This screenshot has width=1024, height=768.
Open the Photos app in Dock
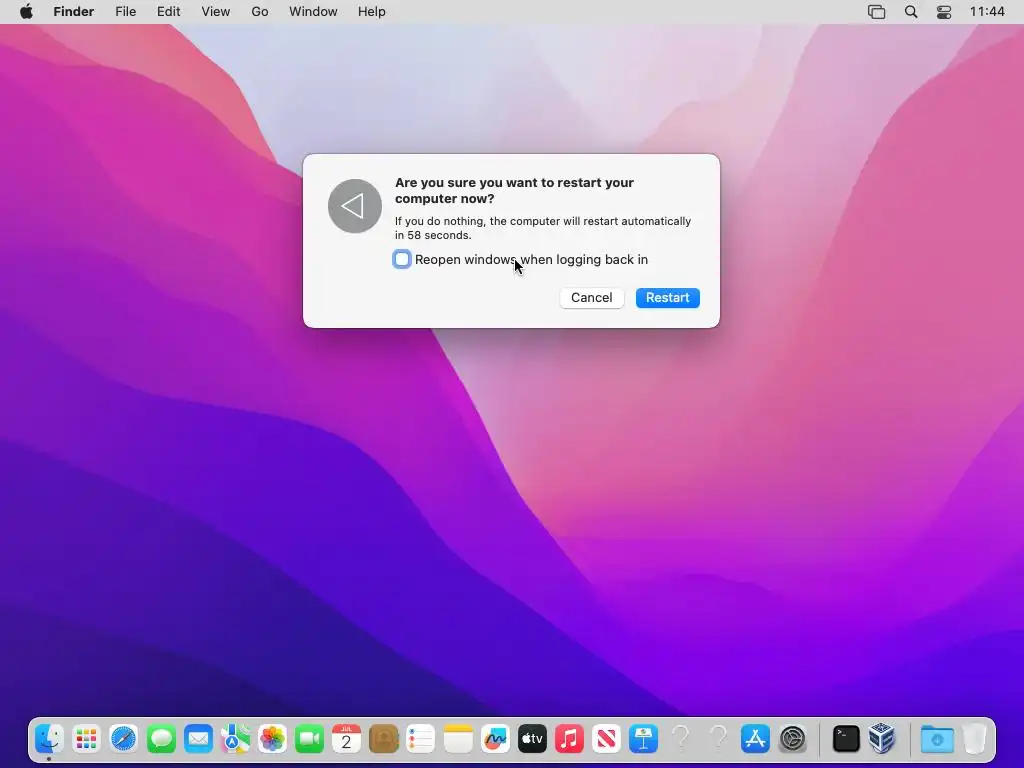[272, 739]
